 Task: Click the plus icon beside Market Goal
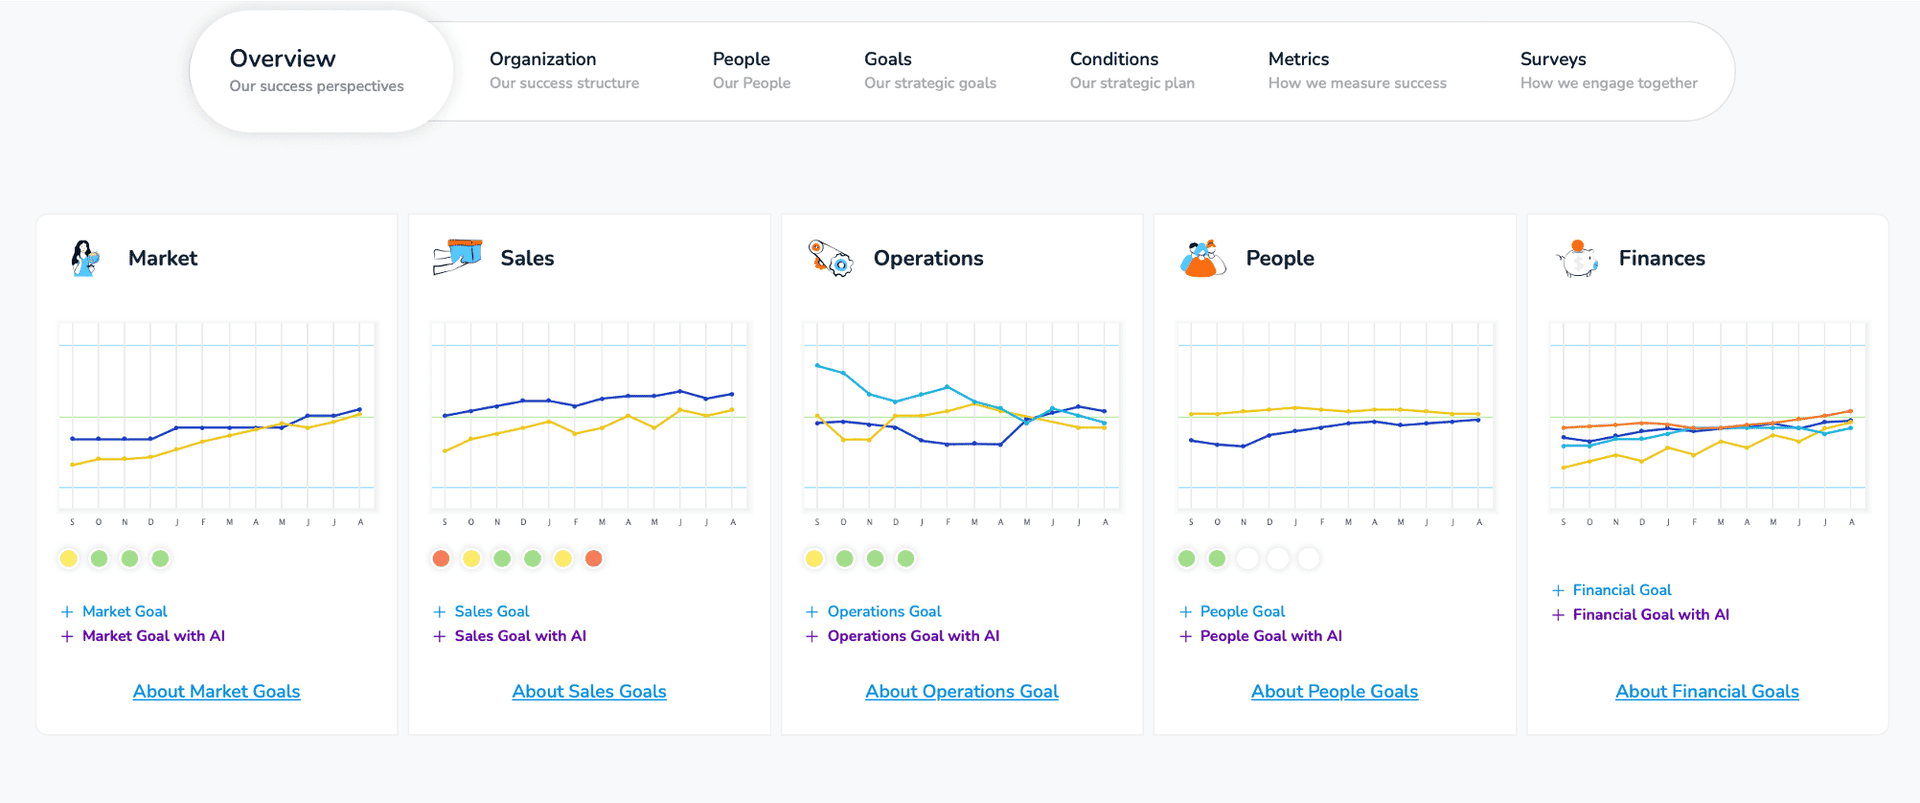tap(67, 612)
